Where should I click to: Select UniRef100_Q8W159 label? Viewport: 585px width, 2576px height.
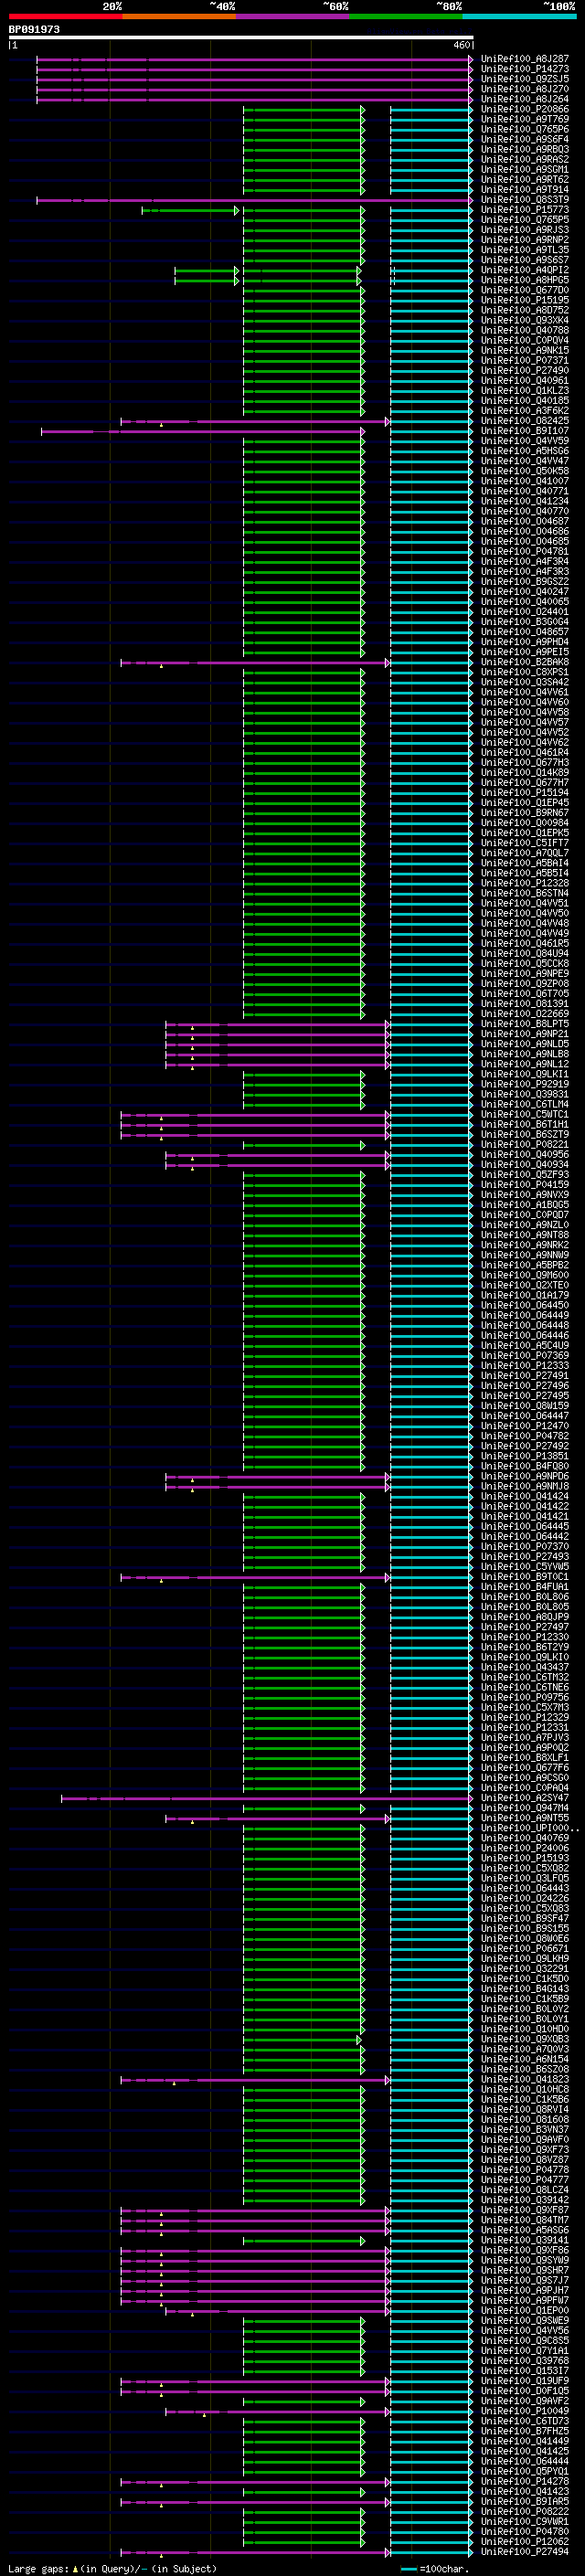point(525,1407)
